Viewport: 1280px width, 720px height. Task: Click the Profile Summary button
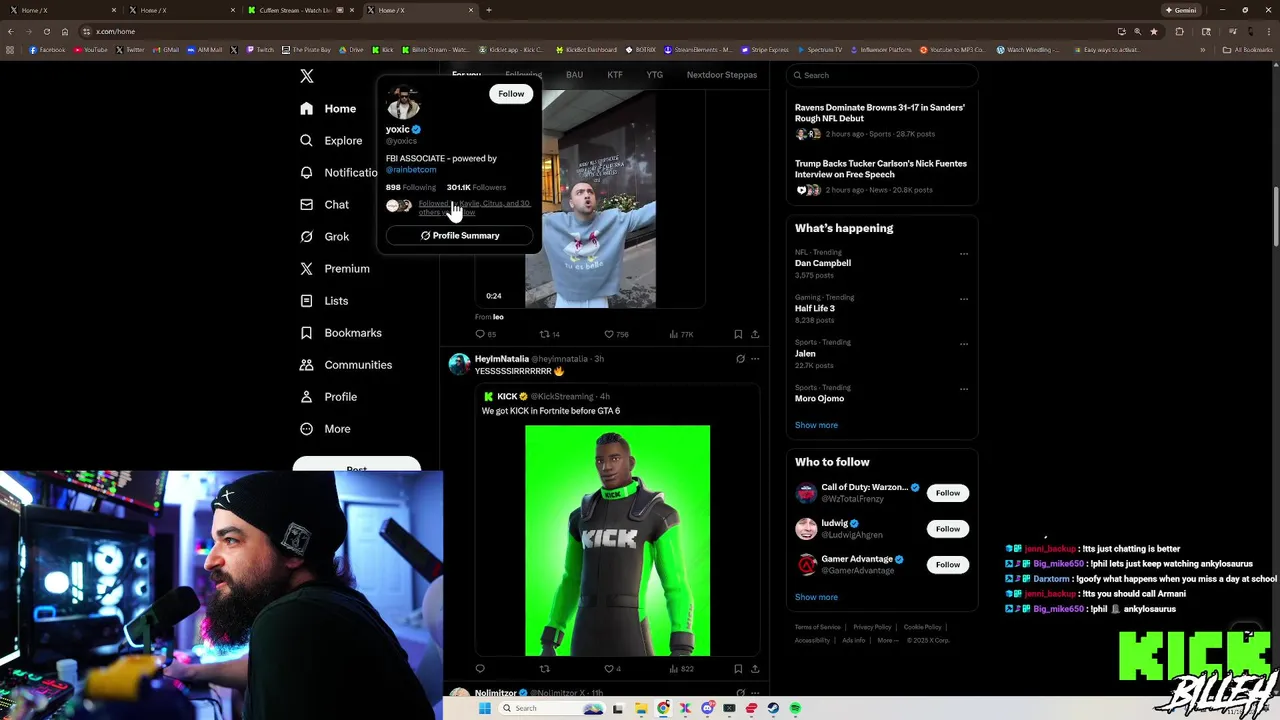tap(460, 235)
